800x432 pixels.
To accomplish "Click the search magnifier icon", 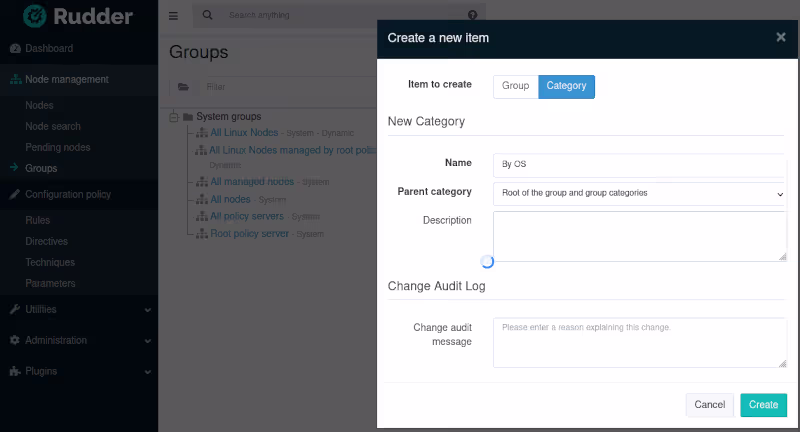I will pos(208,16).
